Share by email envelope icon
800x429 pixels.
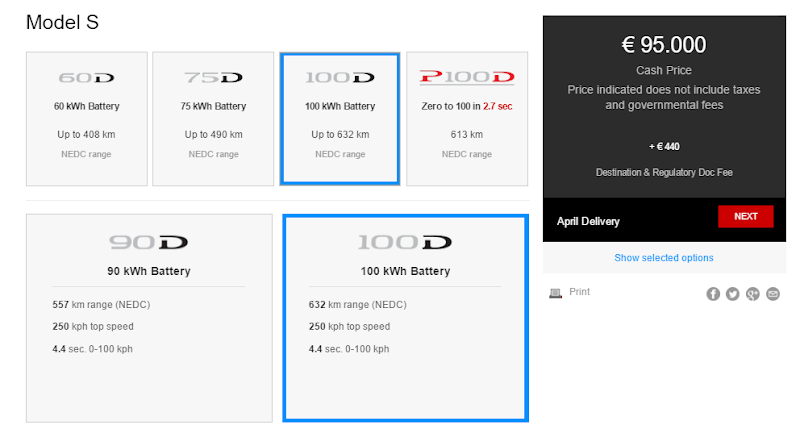pyautogui.click(x=773, y=293)
